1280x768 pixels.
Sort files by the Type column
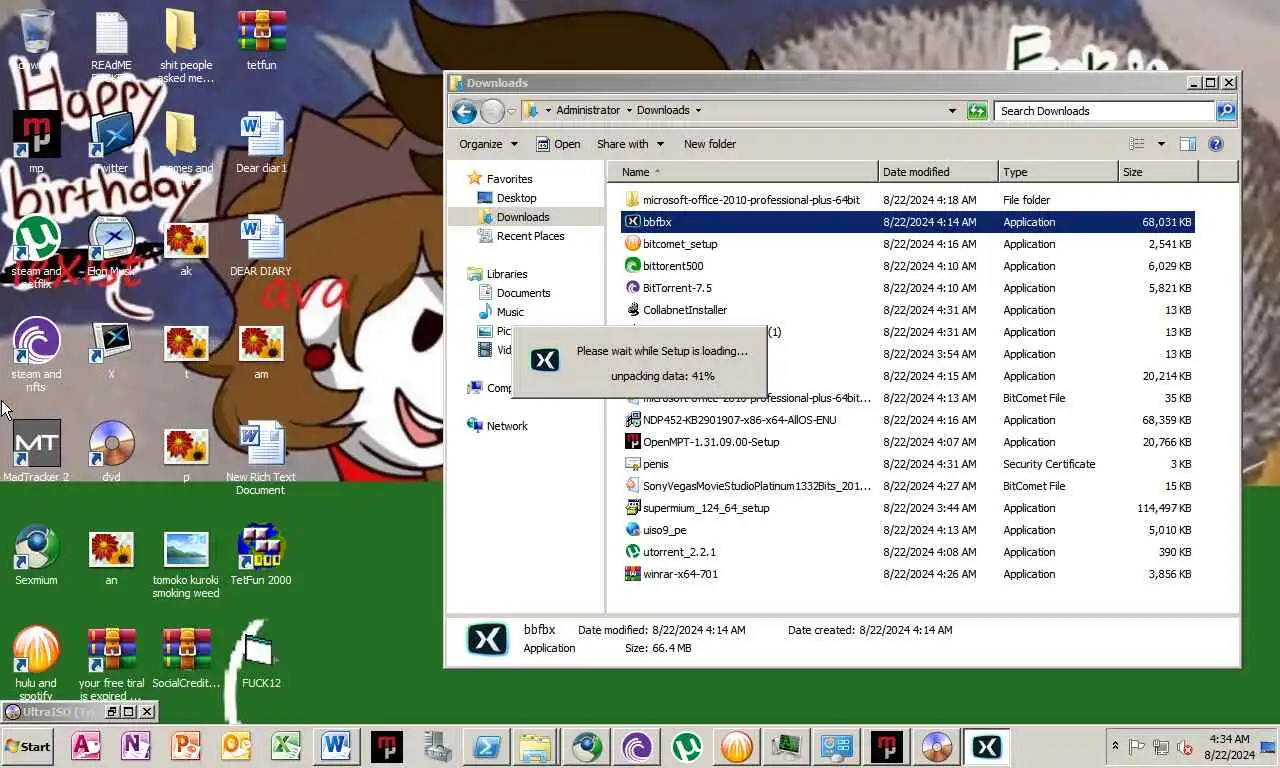coord(1058,172)
